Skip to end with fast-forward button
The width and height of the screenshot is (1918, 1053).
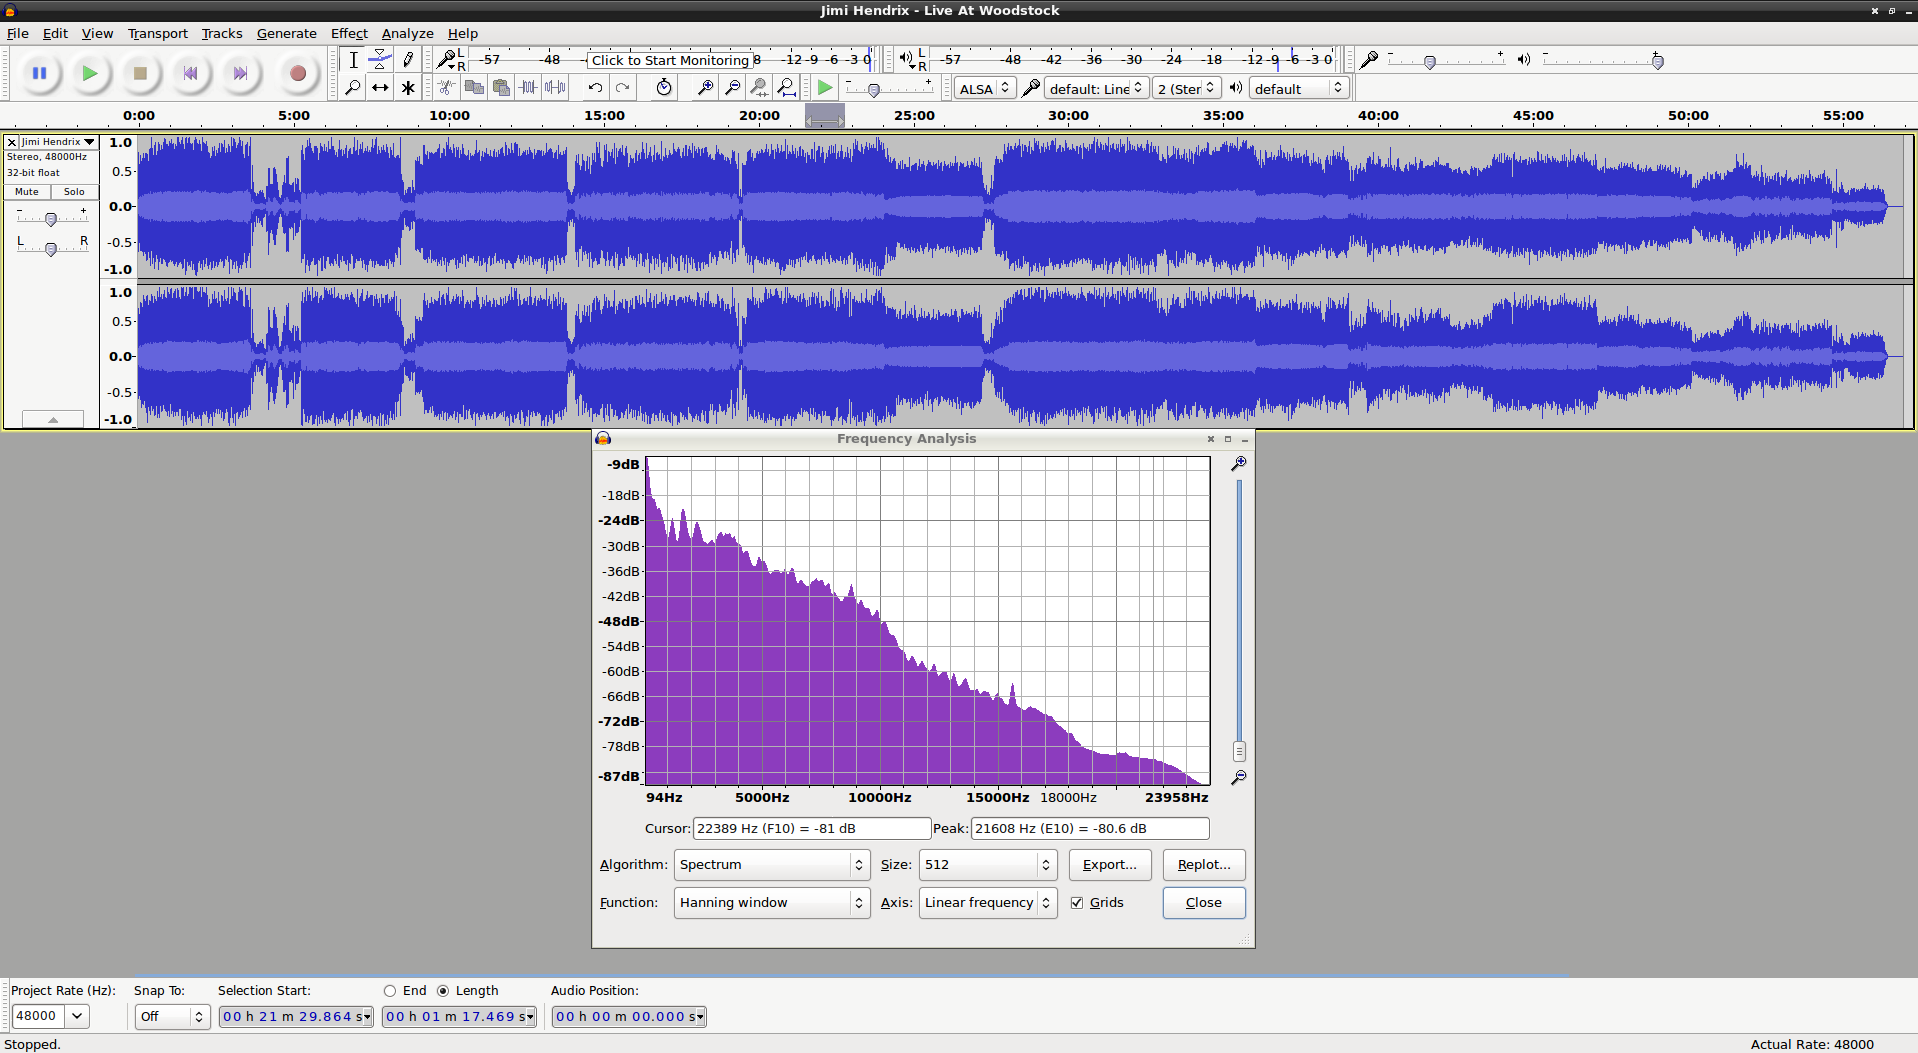coord(240,73)
